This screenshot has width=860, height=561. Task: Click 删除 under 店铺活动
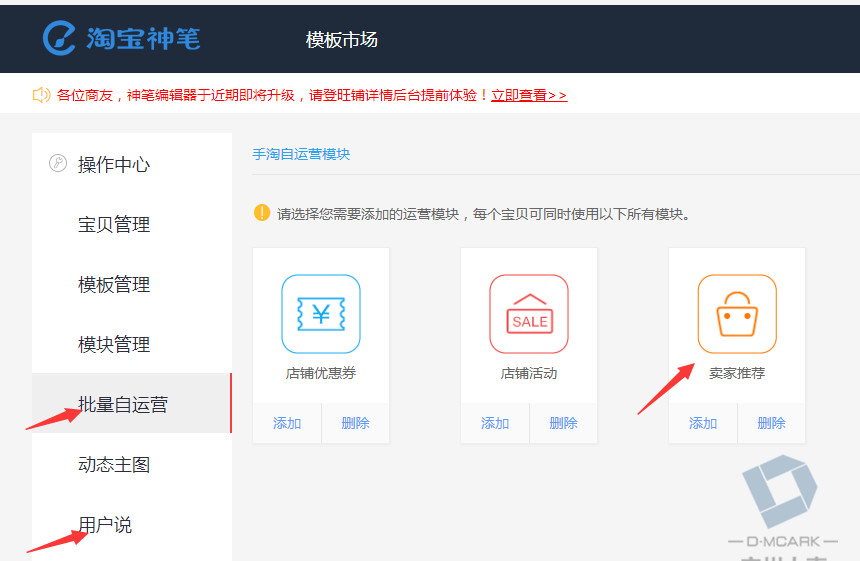point(563,423)
